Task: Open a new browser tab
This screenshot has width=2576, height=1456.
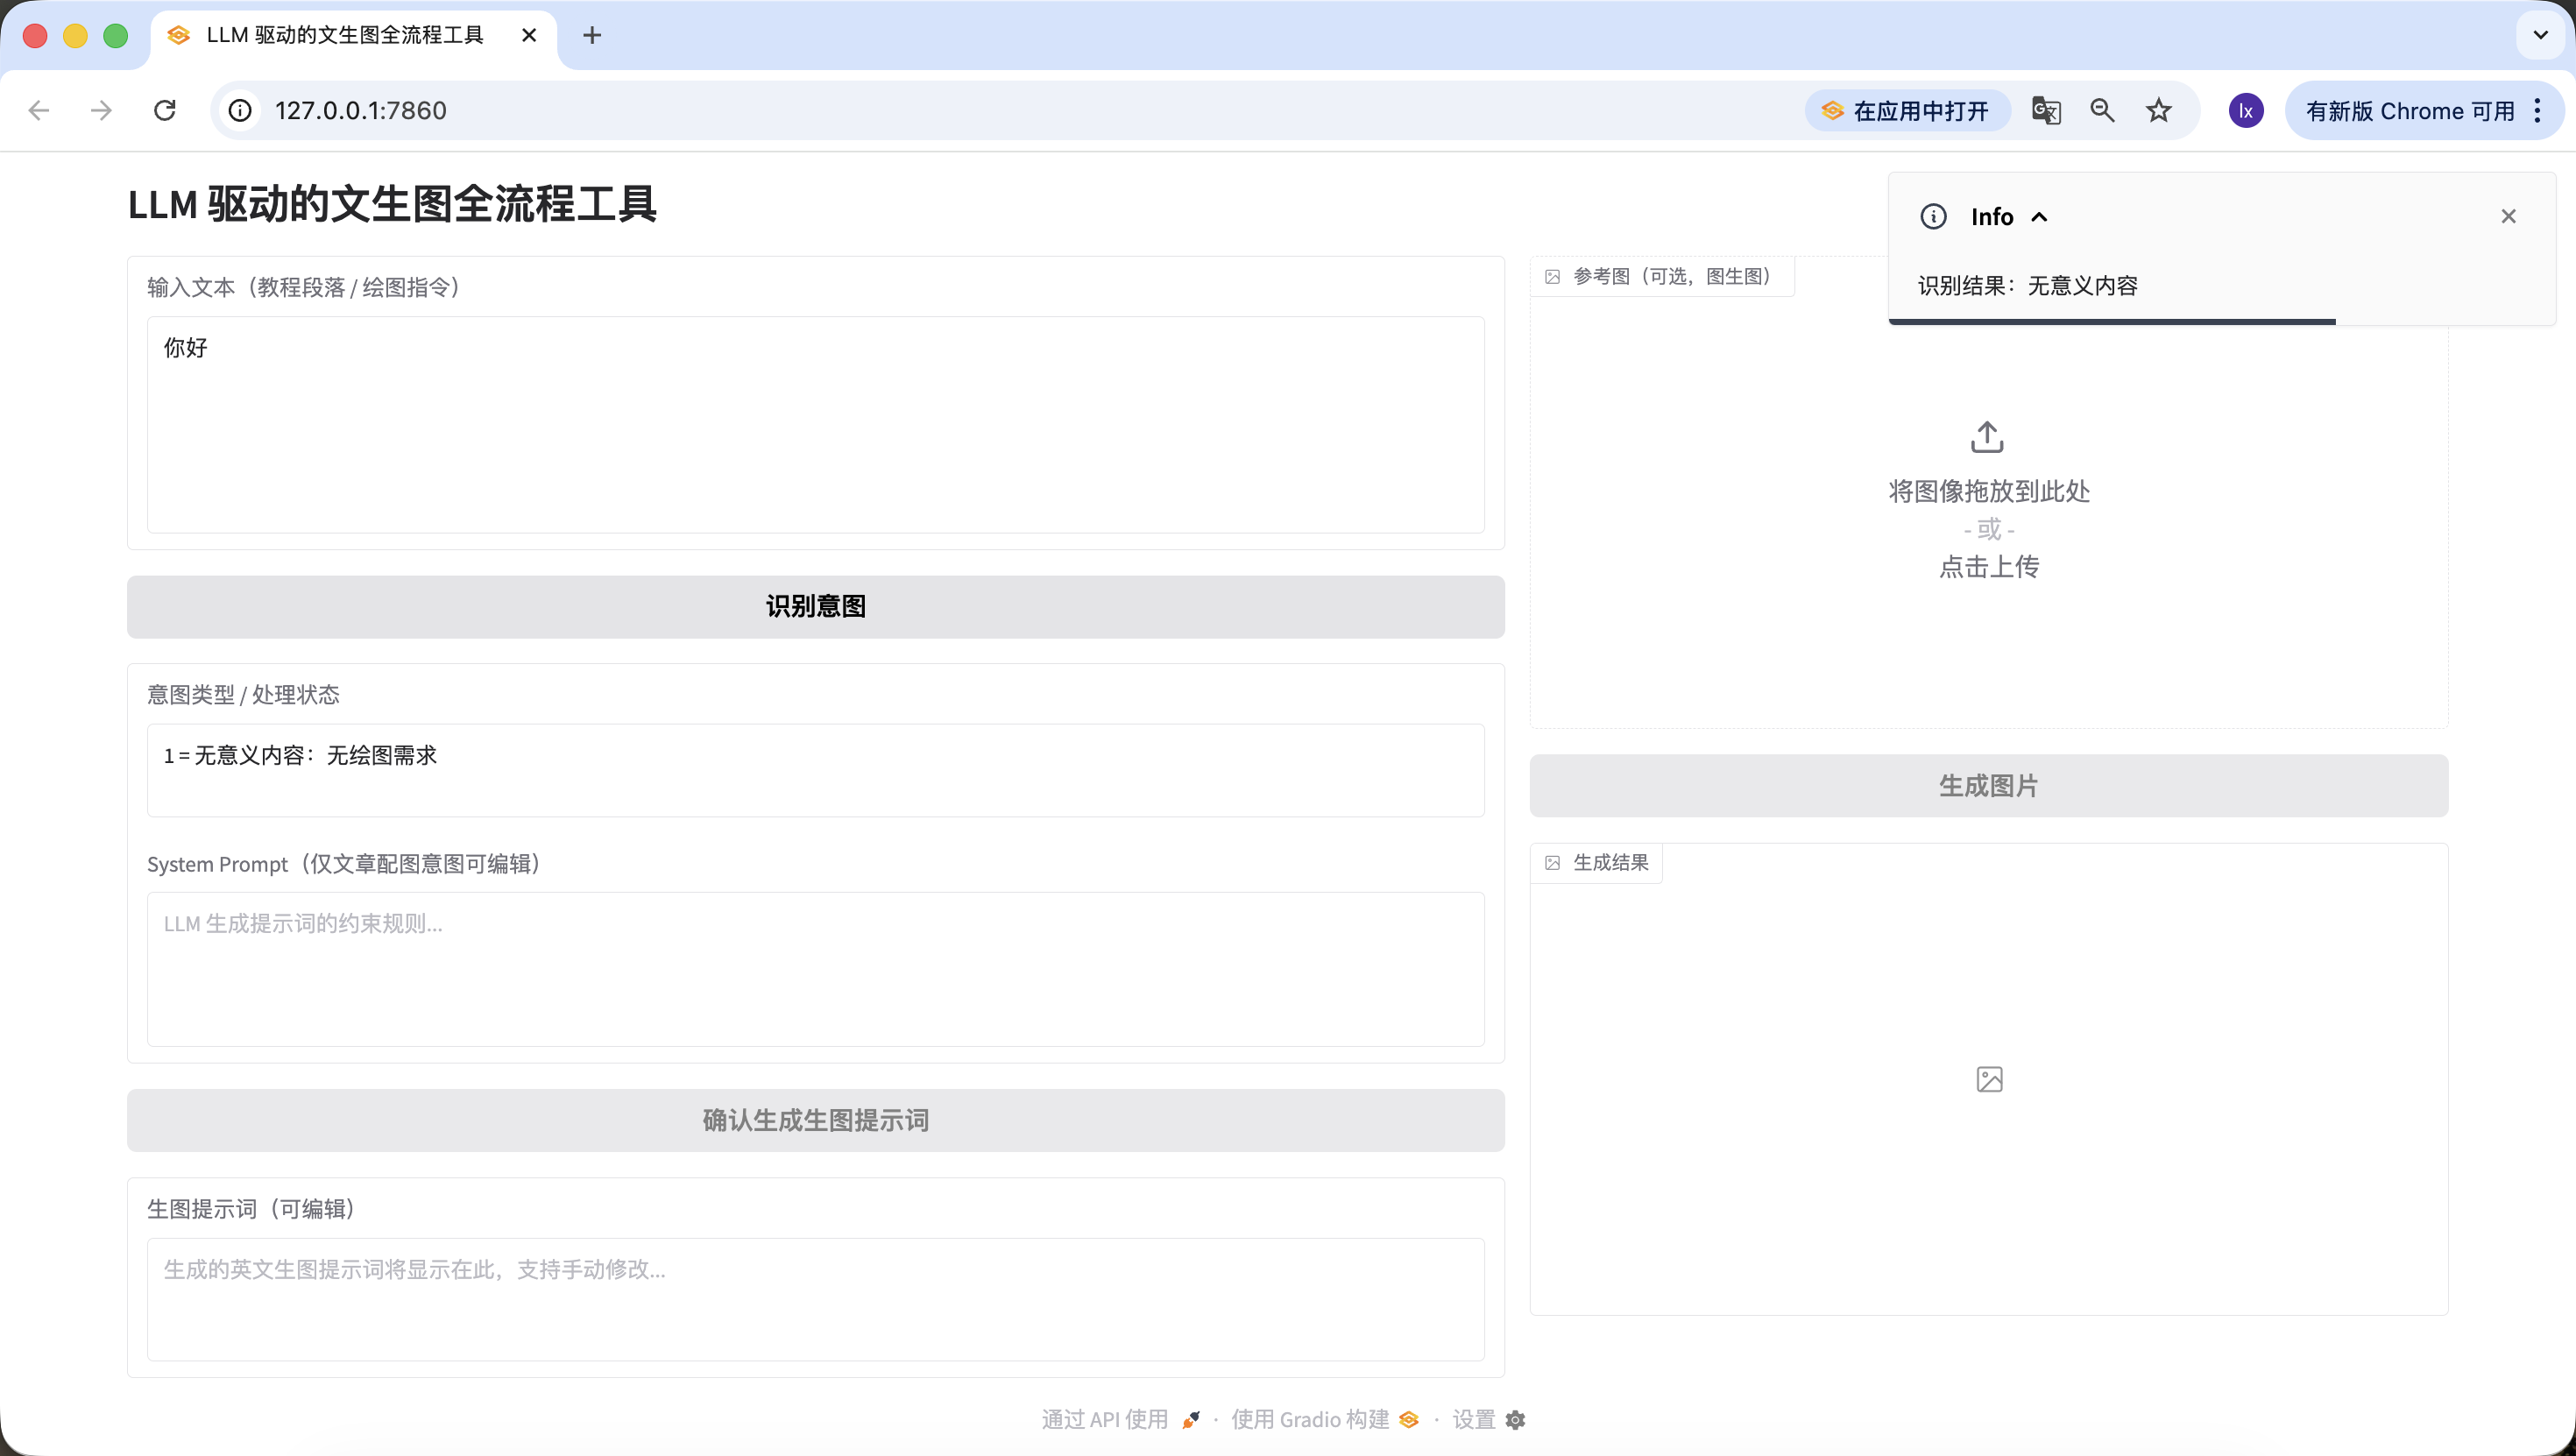Action: (x=592, y=35)
